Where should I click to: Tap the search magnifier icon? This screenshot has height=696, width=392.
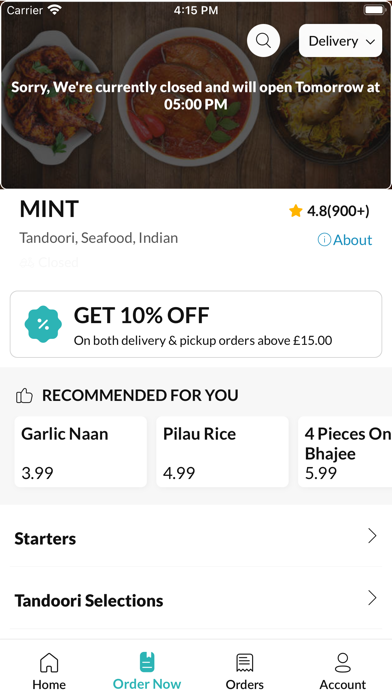[263, 41]
